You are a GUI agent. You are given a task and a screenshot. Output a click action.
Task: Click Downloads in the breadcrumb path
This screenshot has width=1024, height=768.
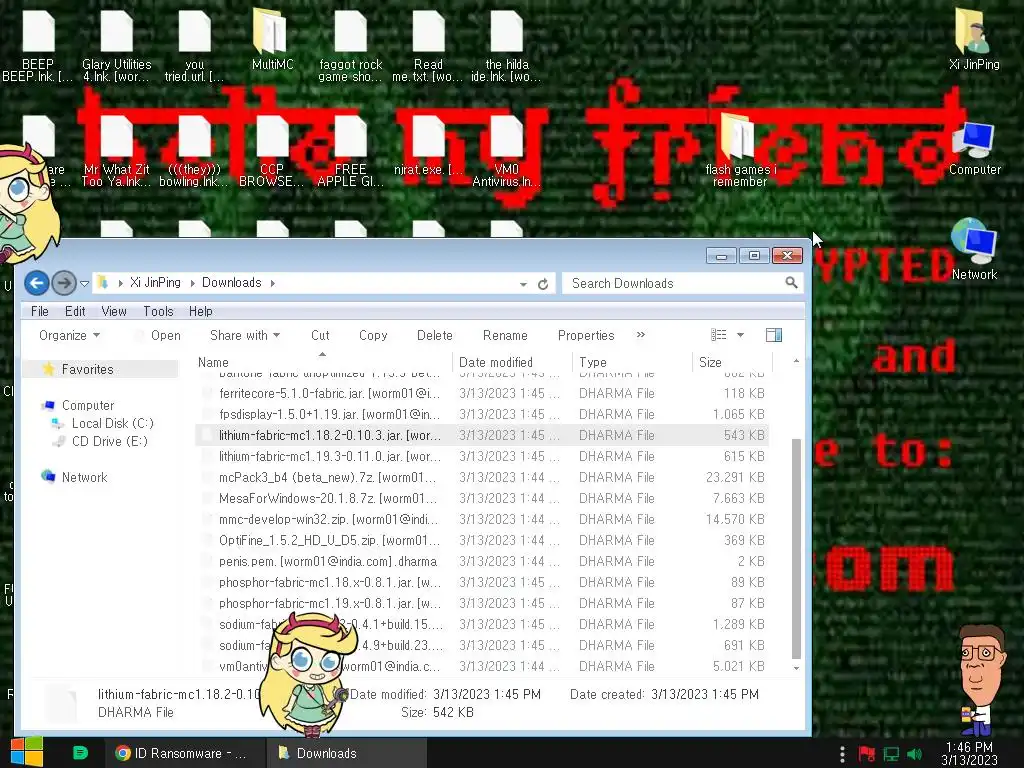tap(231, 282)
